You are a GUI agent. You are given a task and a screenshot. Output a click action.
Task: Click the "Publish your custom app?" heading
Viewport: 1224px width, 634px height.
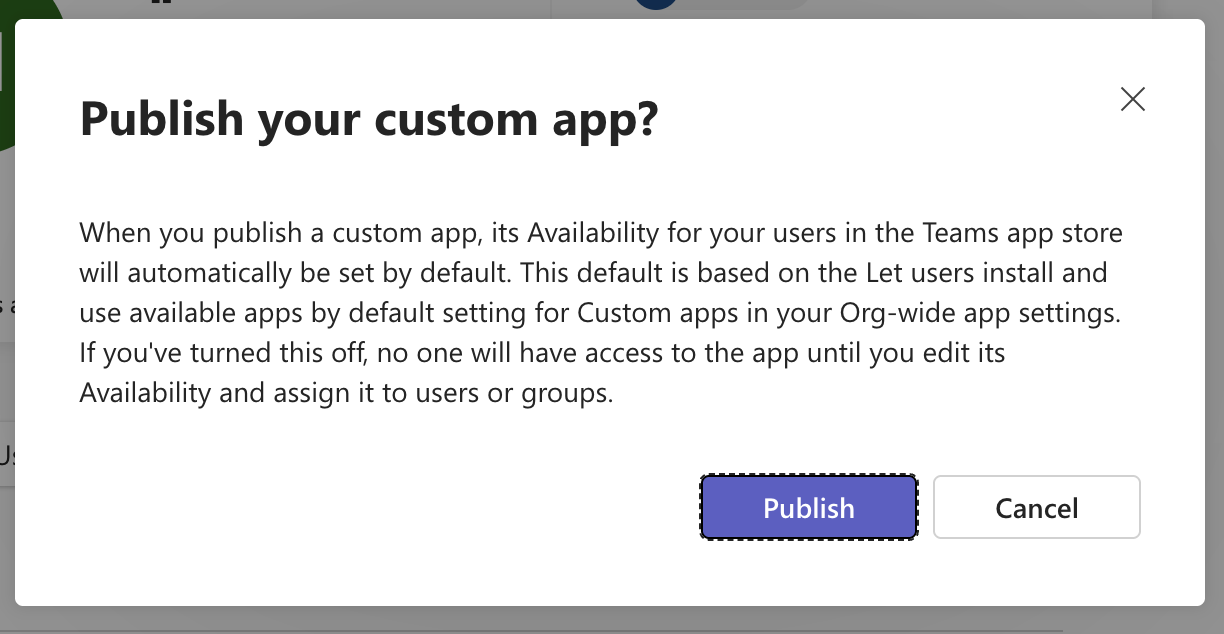click(x=369, y=119)
